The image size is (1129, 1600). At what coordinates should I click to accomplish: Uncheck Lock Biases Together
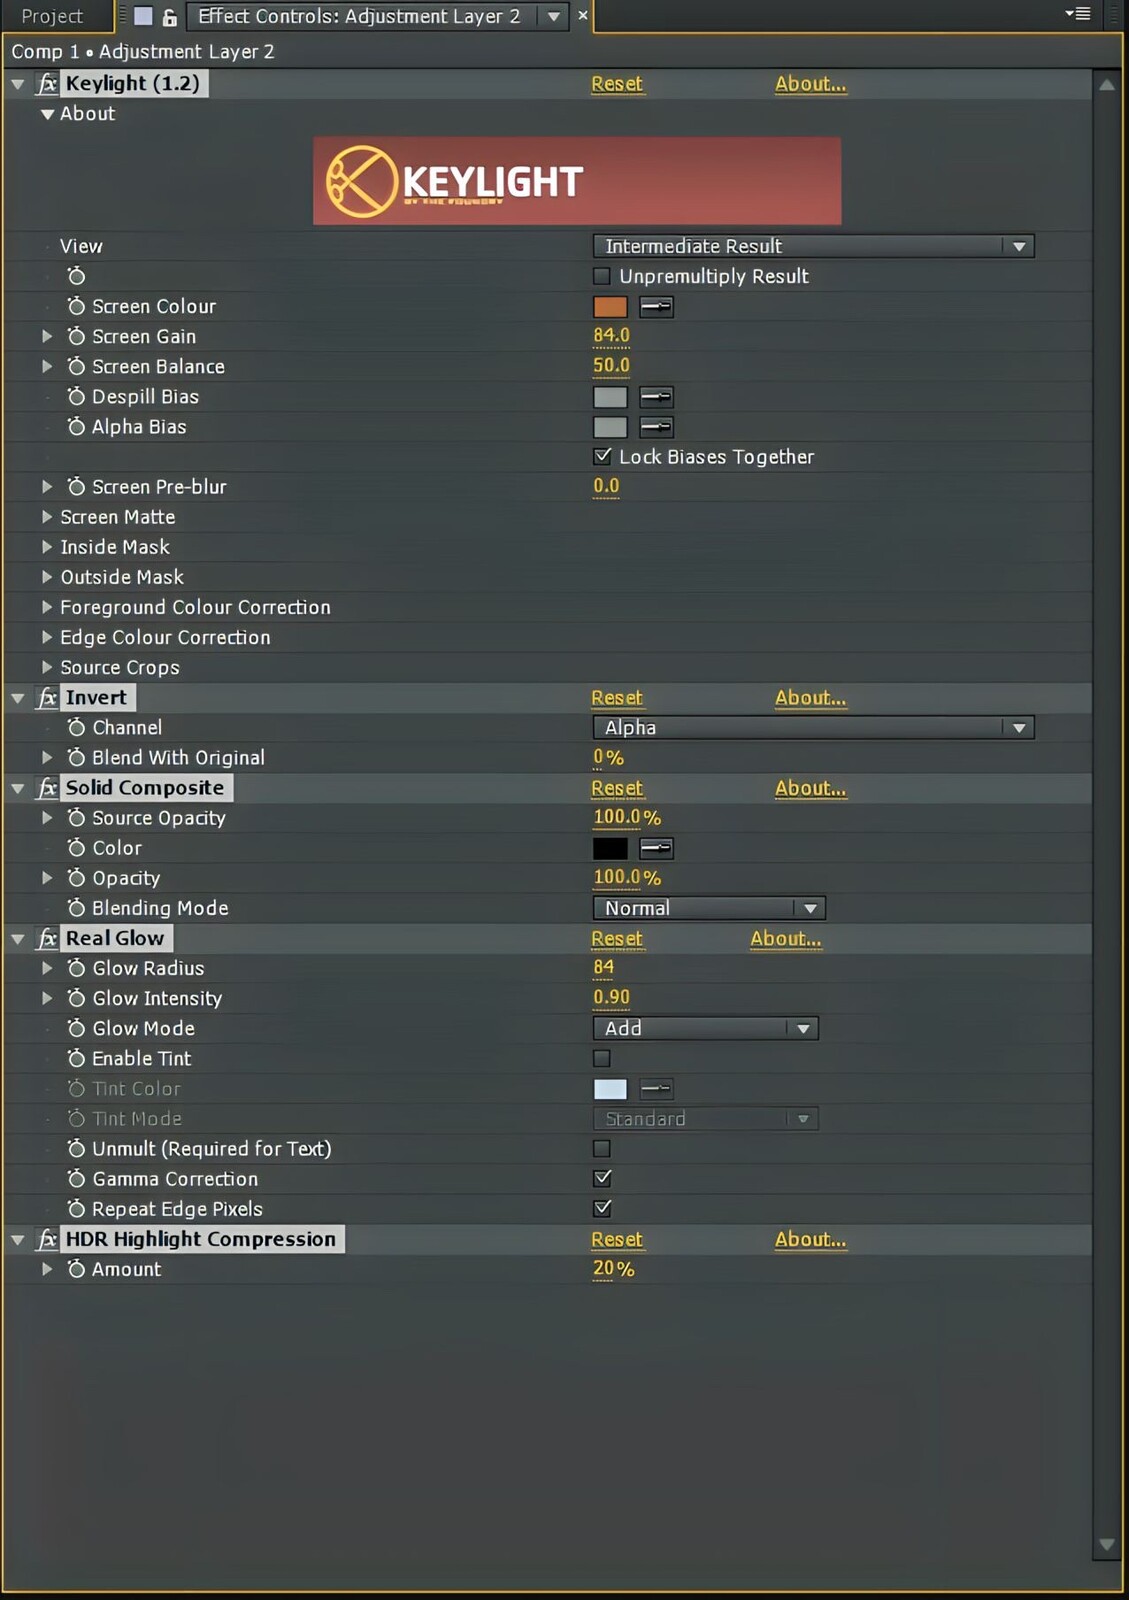coord(602,456)
